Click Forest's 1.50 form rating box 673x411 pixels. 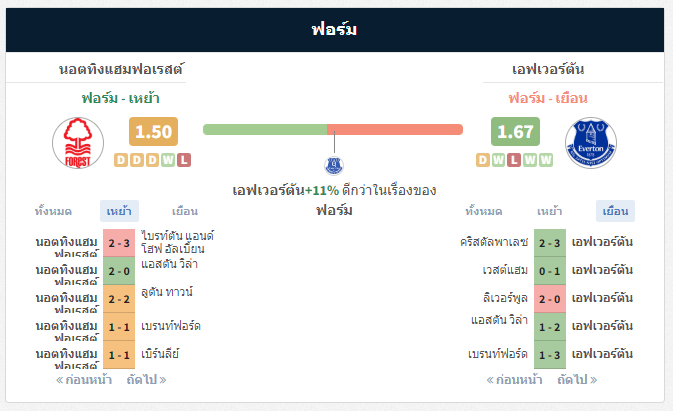(x=153, y=131)
